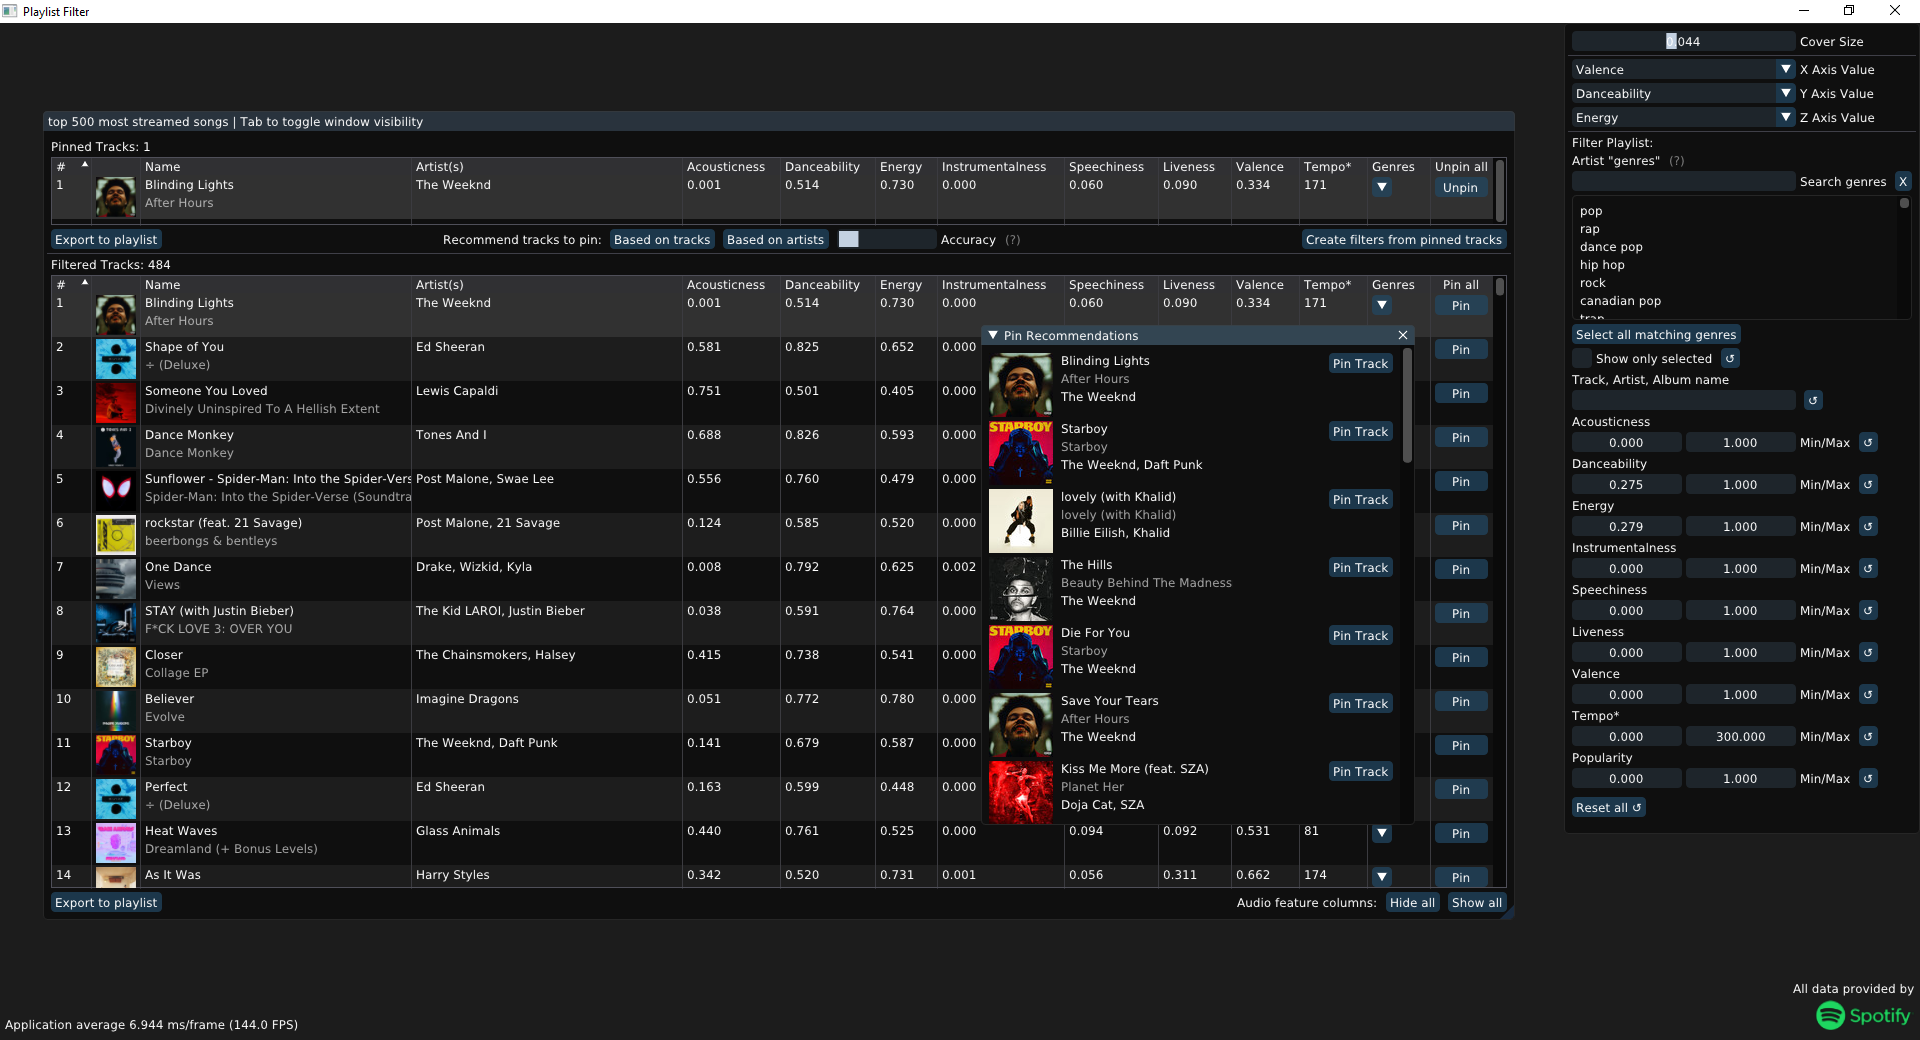Click the Sunflower album cover thumbnail
The image size is (1920, 1040).
(116, 491)
